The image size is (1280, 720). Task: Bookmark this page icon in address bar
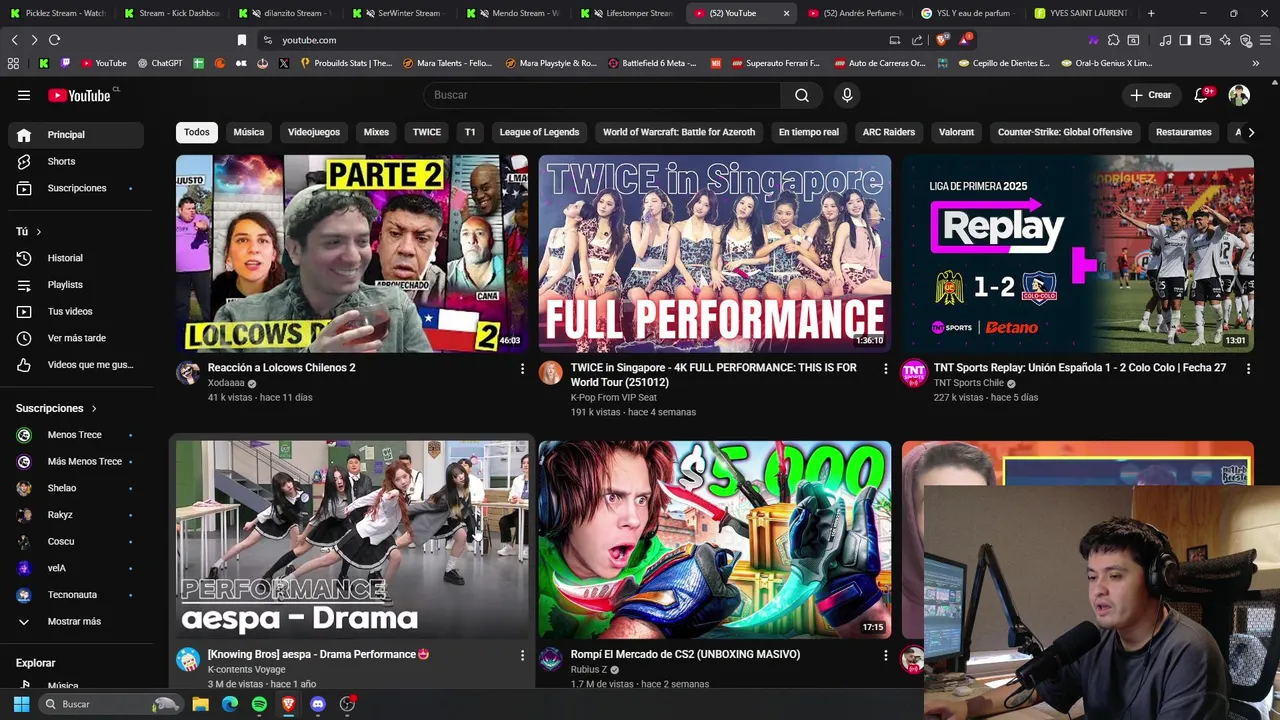[x=241, y=40]
